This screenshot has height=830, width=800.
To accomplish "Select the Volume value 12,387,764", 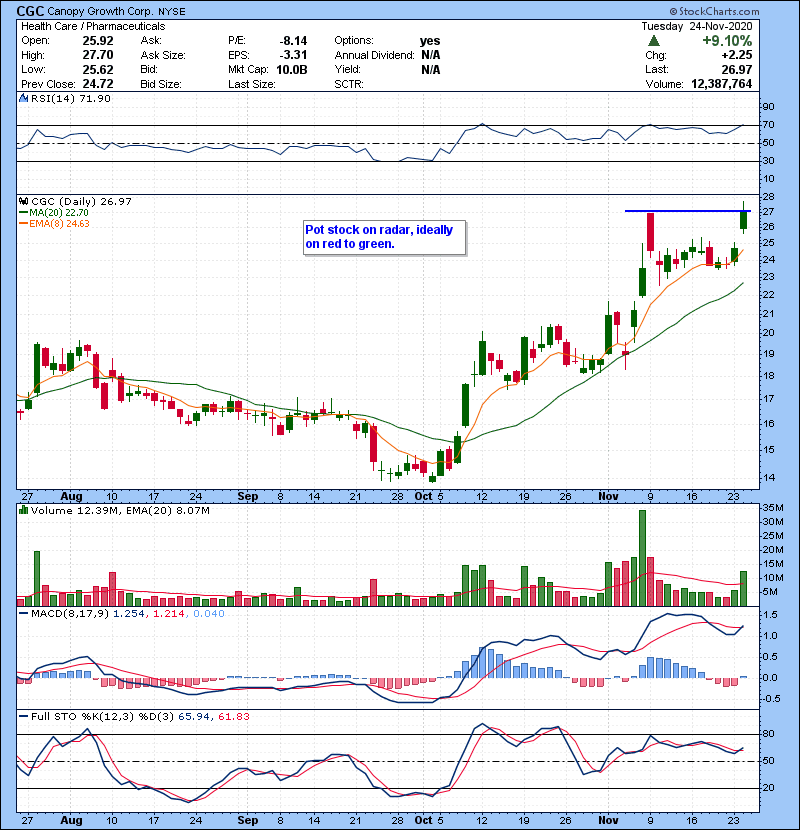I will [722, 84].
